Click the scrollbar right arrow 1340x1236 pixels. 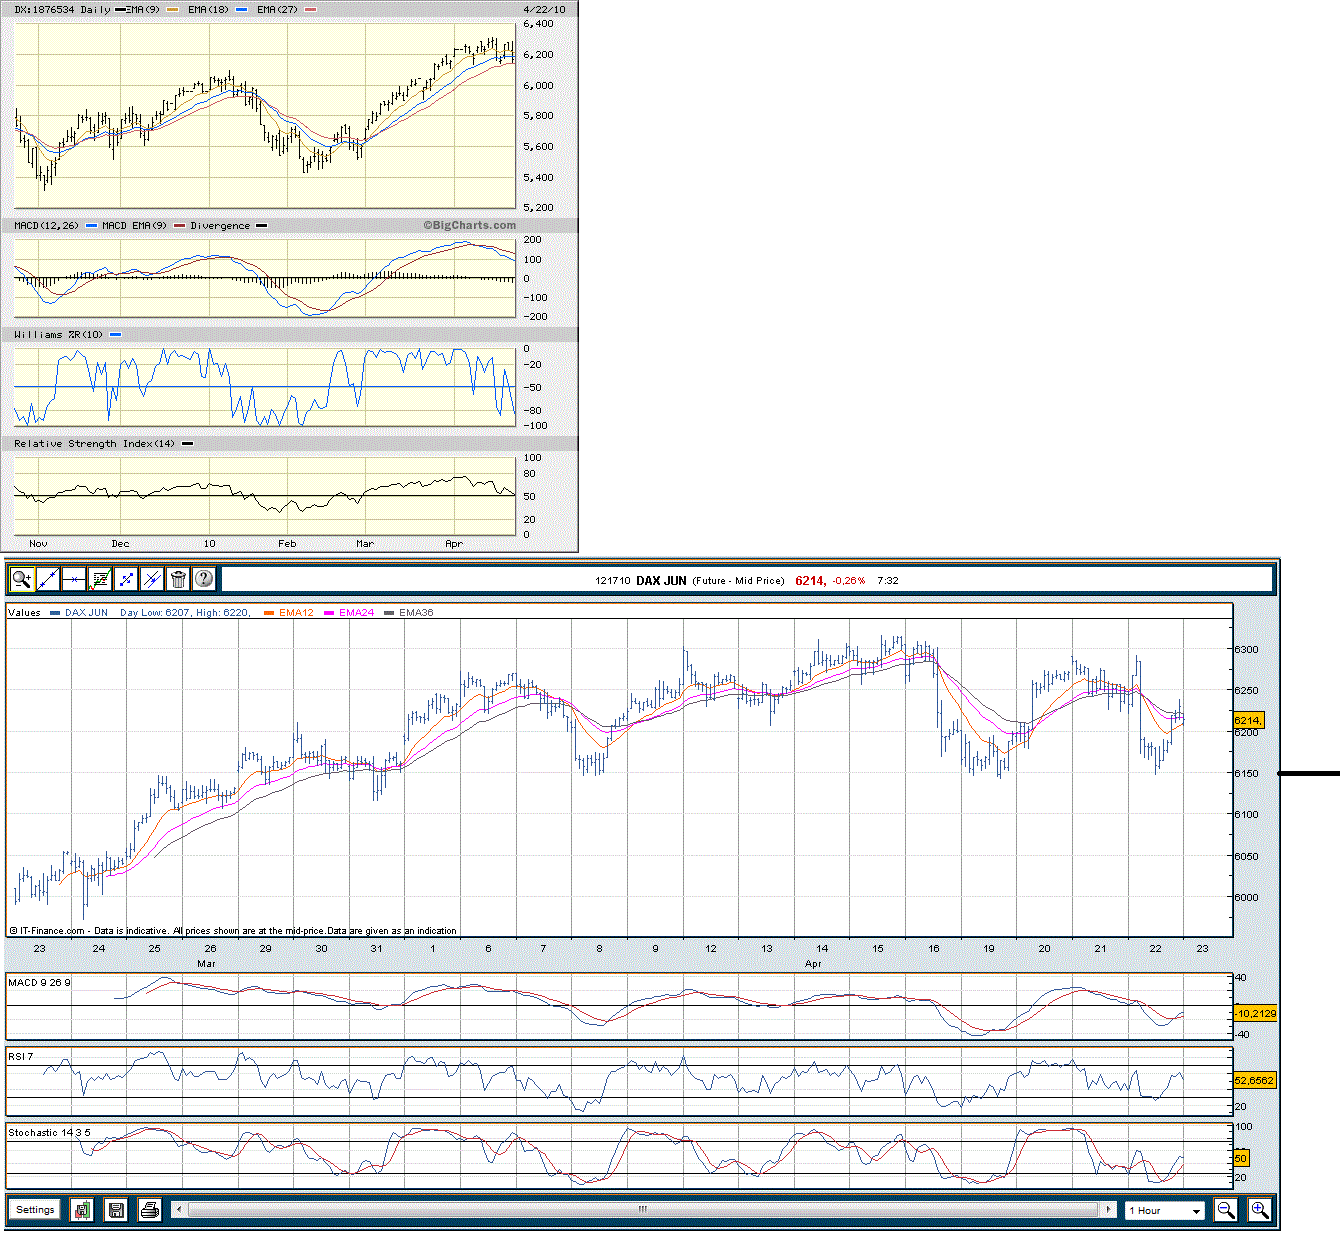[1108, 1210]
